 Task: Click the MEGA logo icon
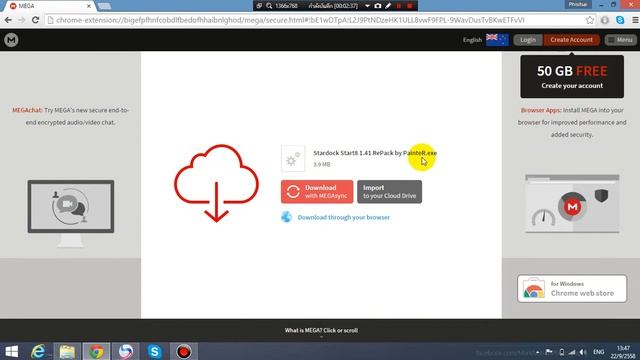(11, 40)
